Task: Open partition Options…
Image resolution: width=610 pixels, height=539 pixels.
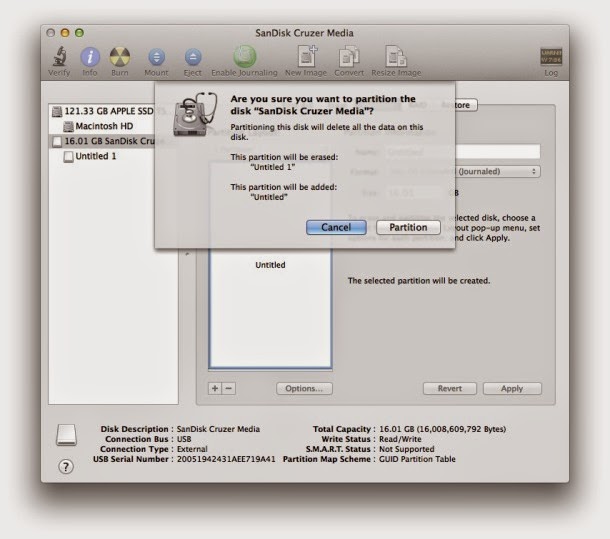Action: pyautogui.click(x=304, y=388)
